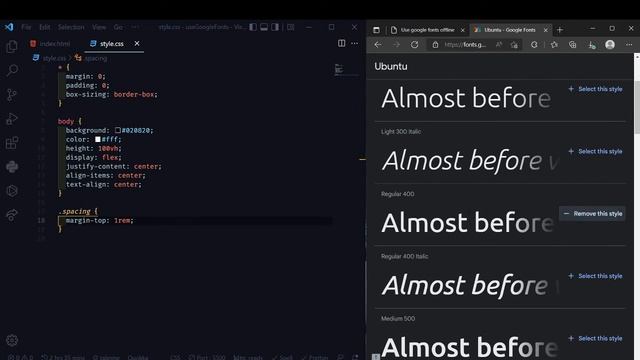Open the File menu in VS Code
This screenshot has height=360, width=640.
click(x=26, y=27)
